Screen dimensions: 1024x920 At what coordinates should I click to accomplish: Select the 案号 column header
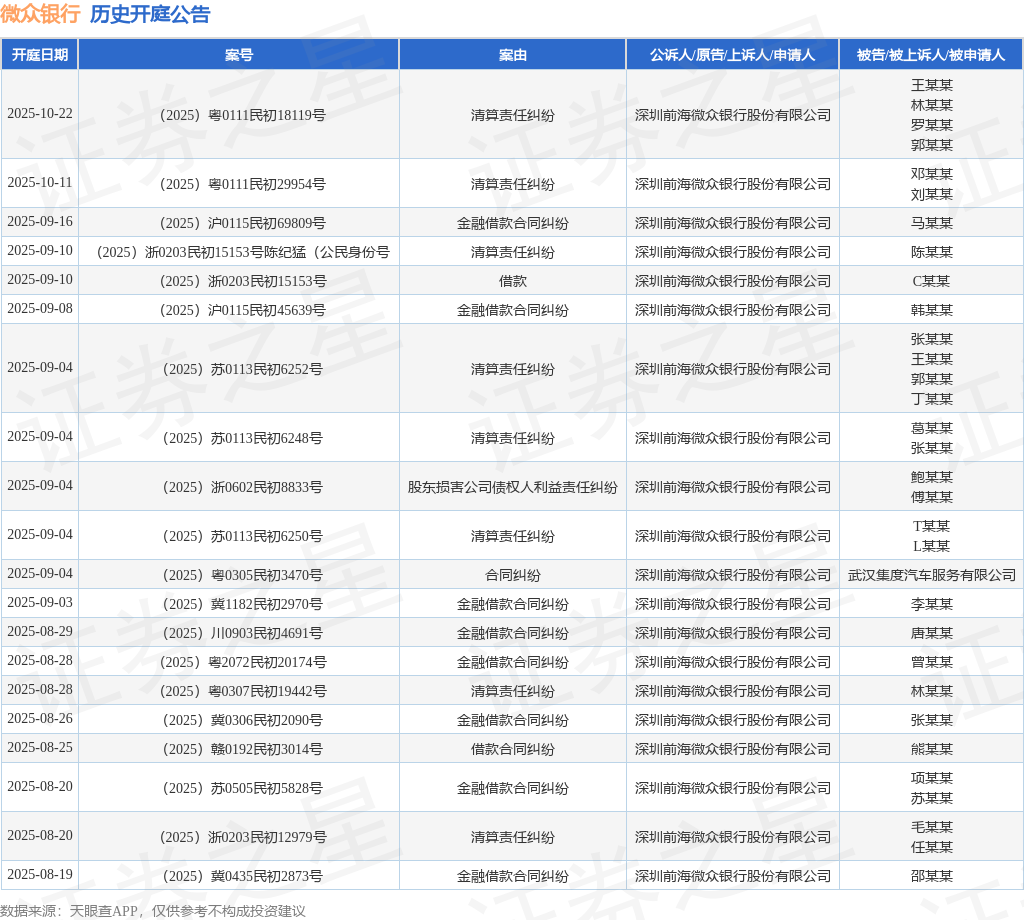[238, 55]
